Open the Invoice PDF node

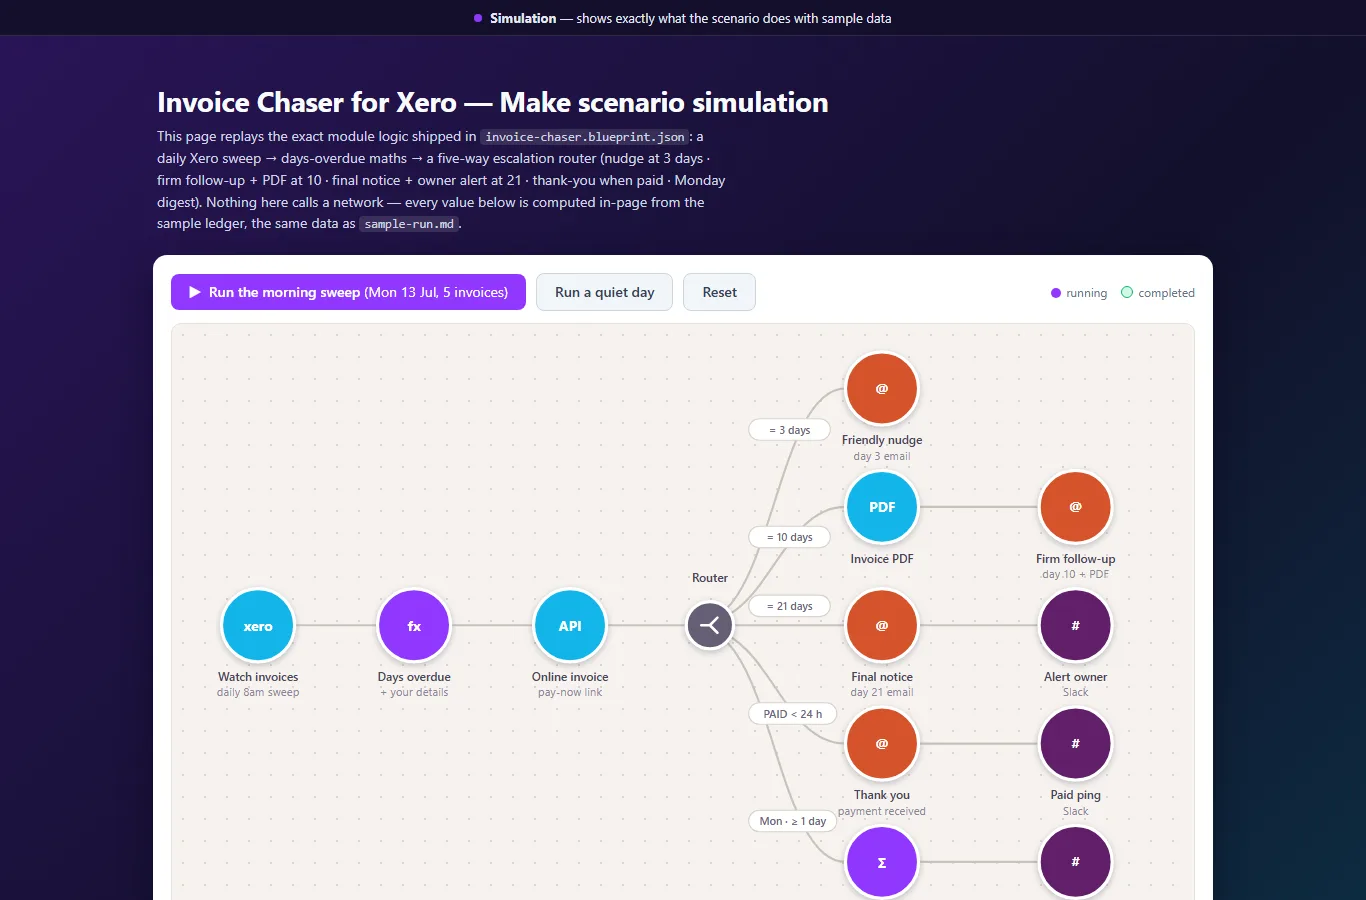click(882, 507)
